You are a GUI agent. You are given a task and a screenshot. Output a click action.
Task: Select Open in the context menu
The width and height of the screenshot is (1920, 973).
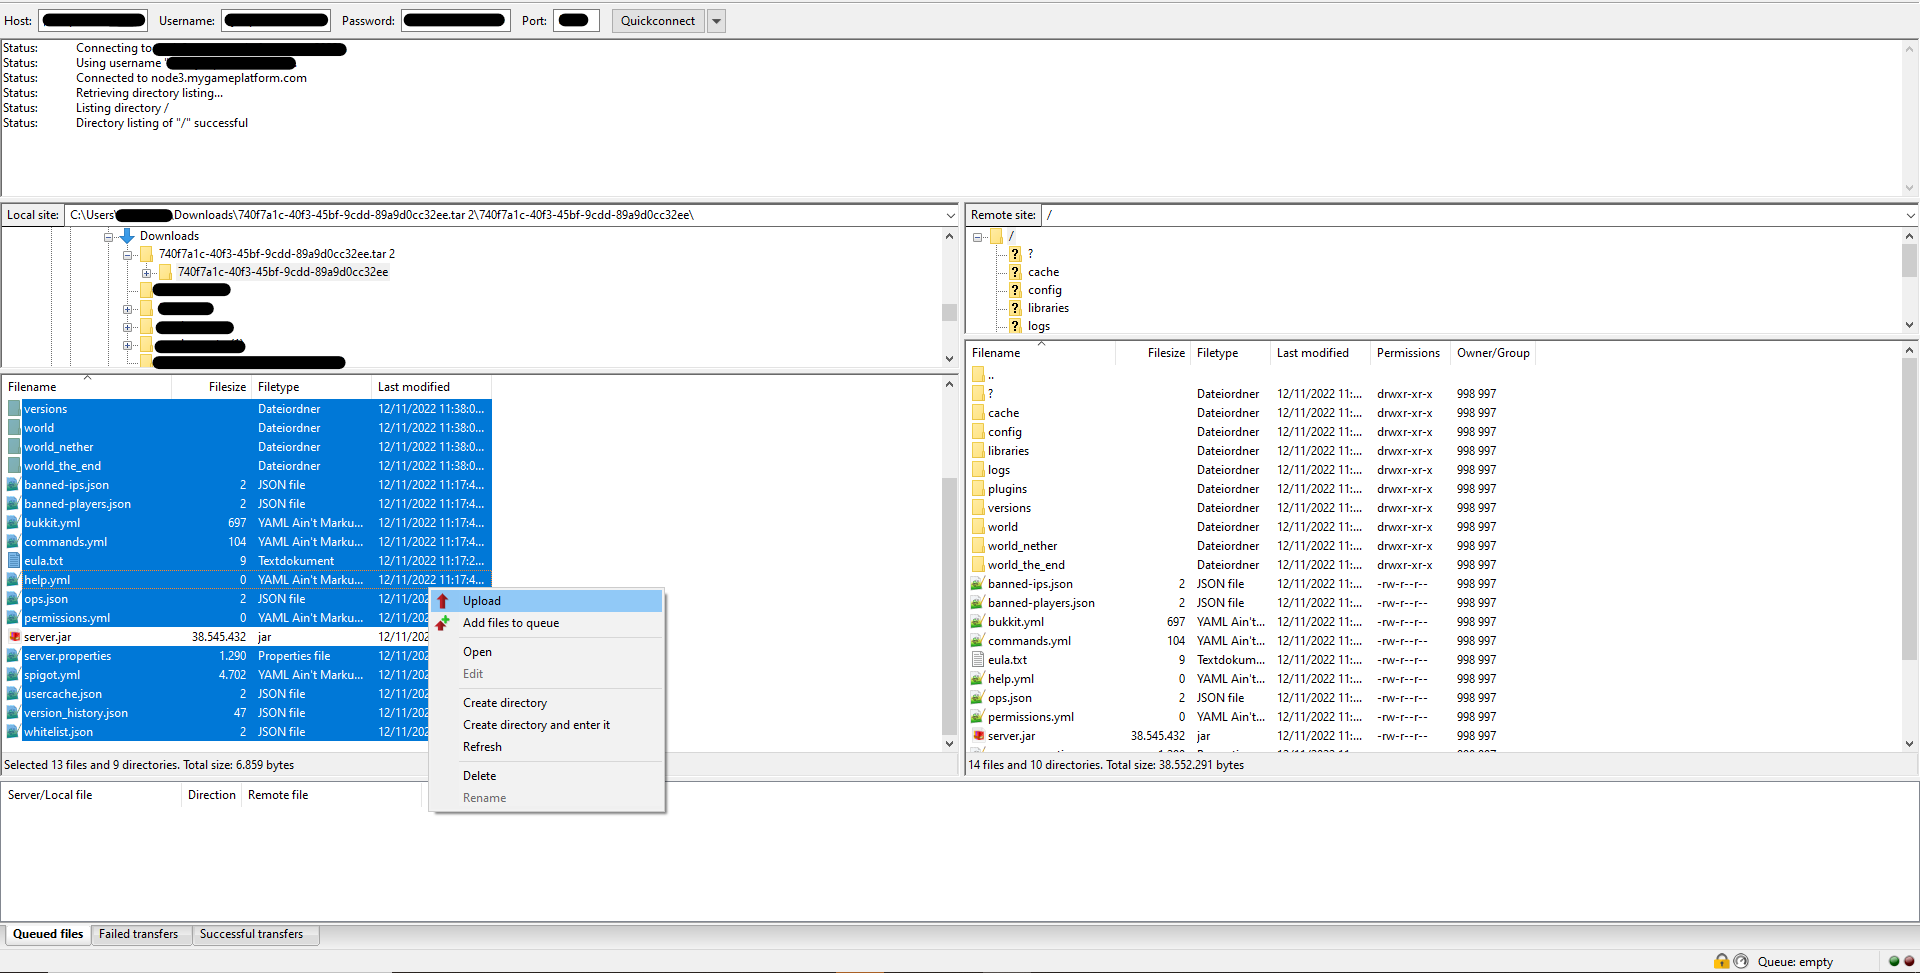click(547, 652)
